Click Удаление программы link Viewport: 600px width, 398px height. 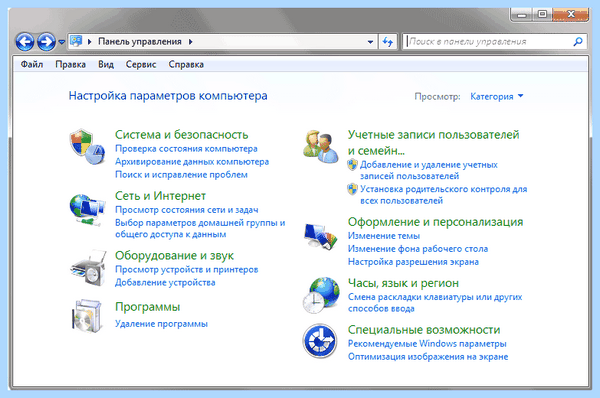(x=161, y=324)
